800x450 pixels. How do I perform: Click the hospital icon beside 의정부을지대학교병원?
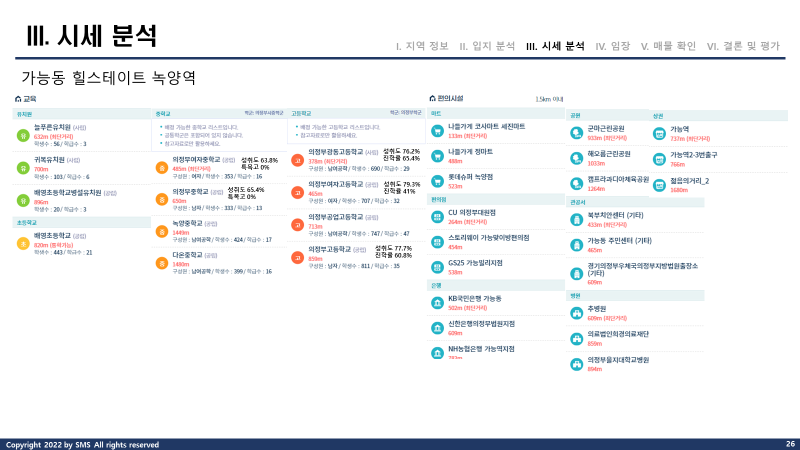(577, 364)
